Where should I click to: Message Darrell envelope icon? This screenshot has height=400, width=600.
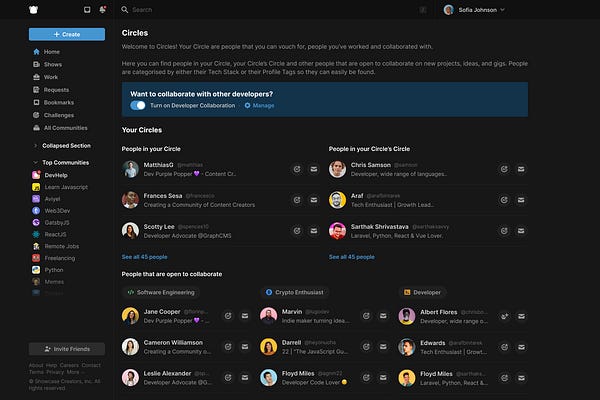point(383,347)
